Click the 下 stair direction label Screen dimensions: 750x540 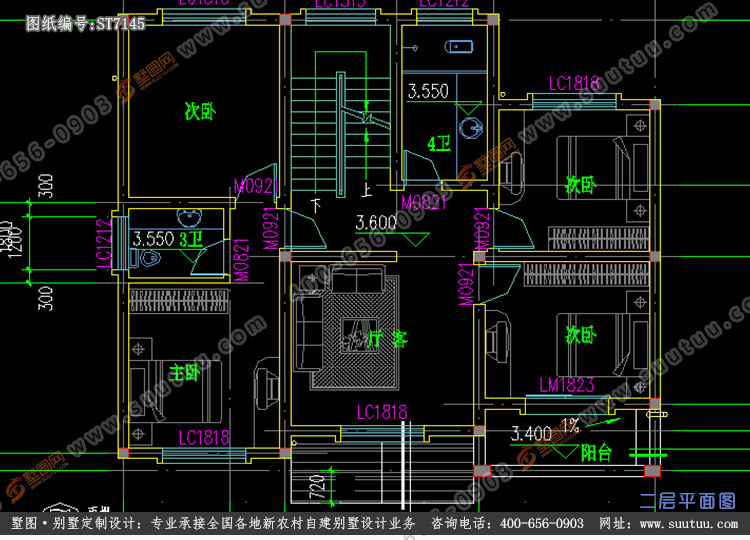point(316,205)
